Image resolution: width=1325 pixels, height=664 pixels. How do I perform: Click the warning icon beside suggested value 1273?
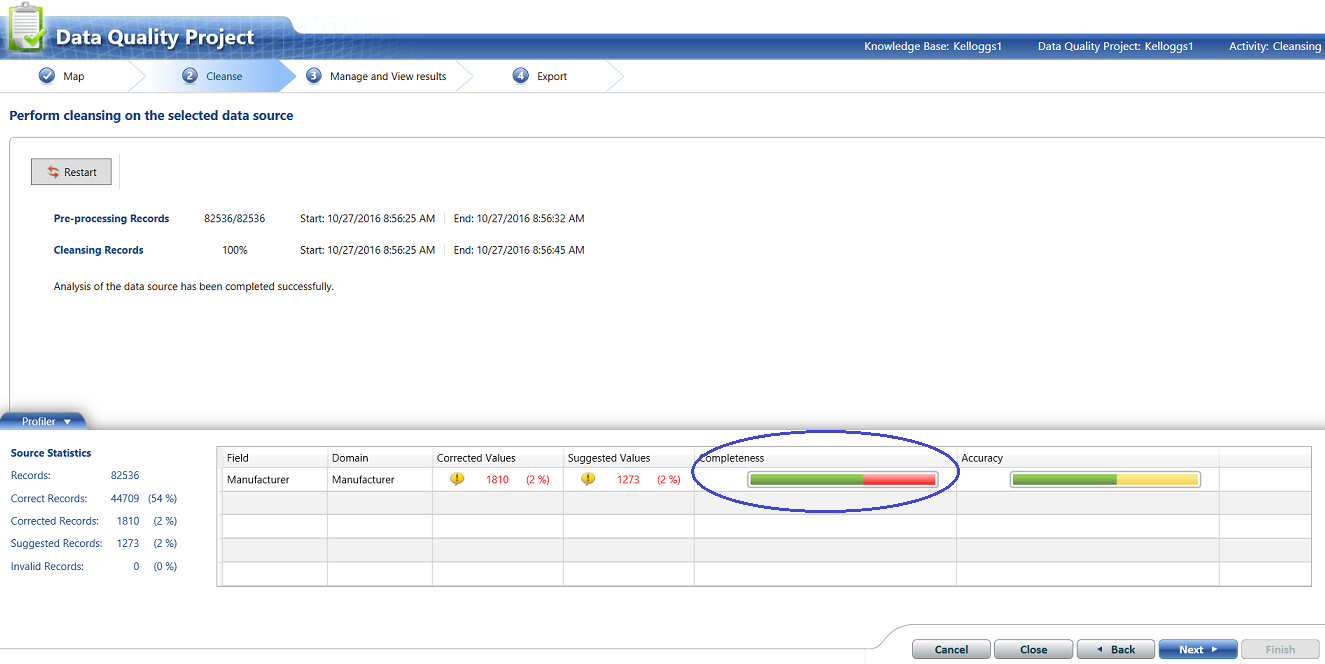(x=588, y=479)
